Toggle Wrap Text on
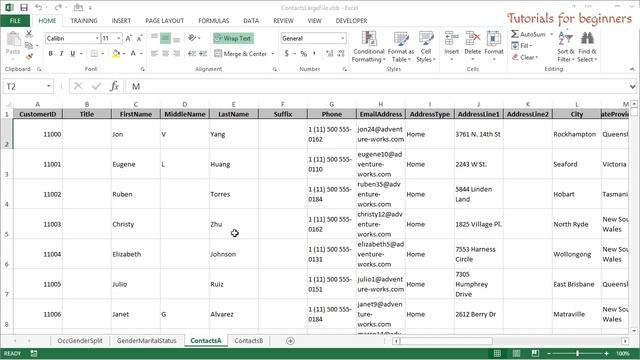The height and width of the screenshot is (360, 640). point(233,38)
